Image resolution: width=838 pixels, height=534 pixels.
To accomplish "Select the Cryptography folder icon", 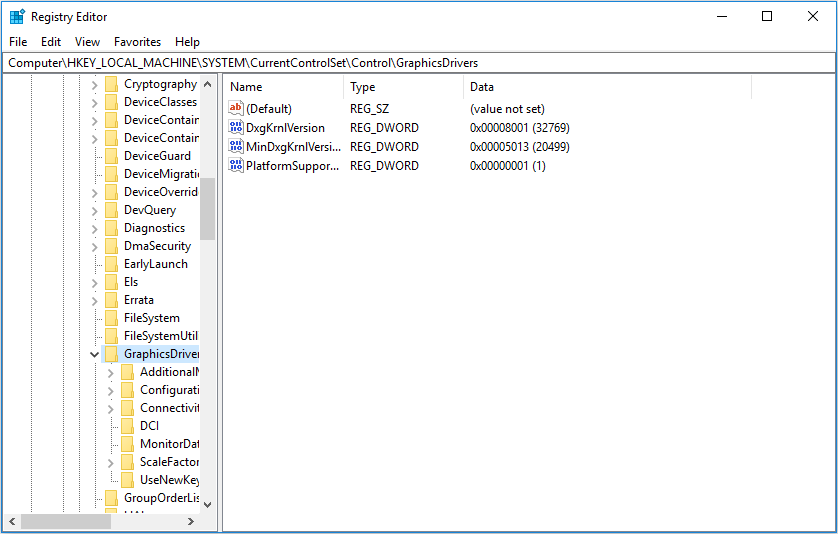I will point(112,84).
